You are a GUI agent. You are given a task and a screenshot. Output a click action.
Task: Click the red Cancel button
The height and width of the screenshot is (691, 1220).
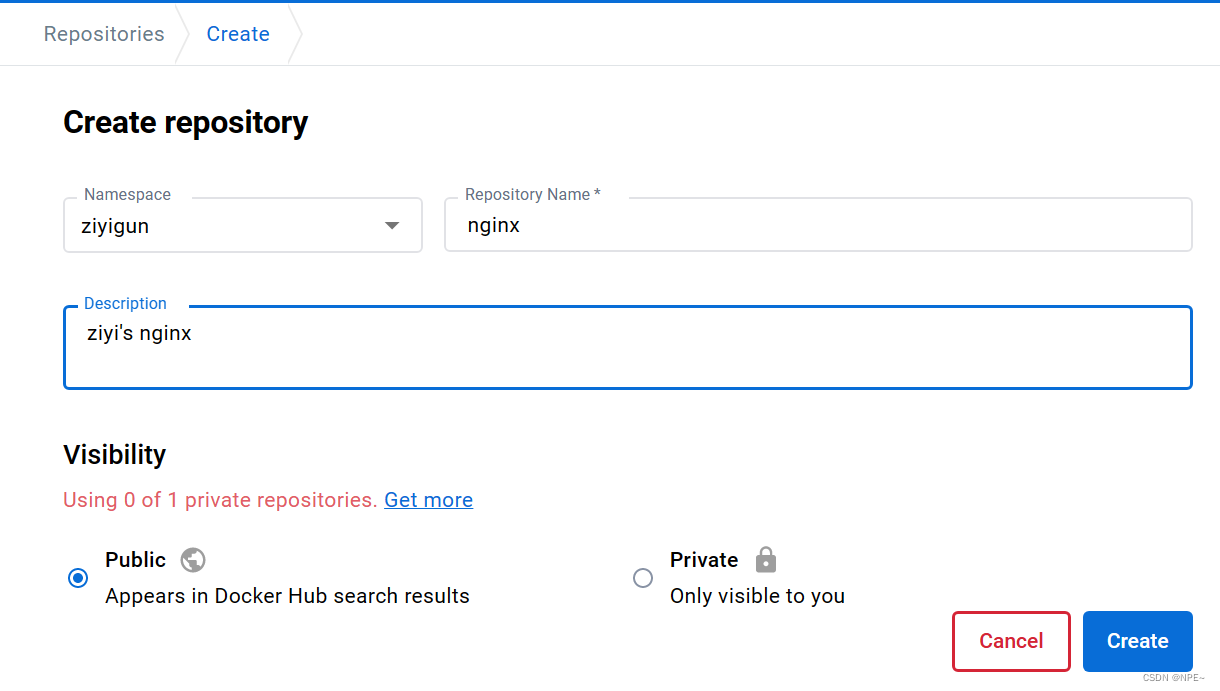point(1011,641)
